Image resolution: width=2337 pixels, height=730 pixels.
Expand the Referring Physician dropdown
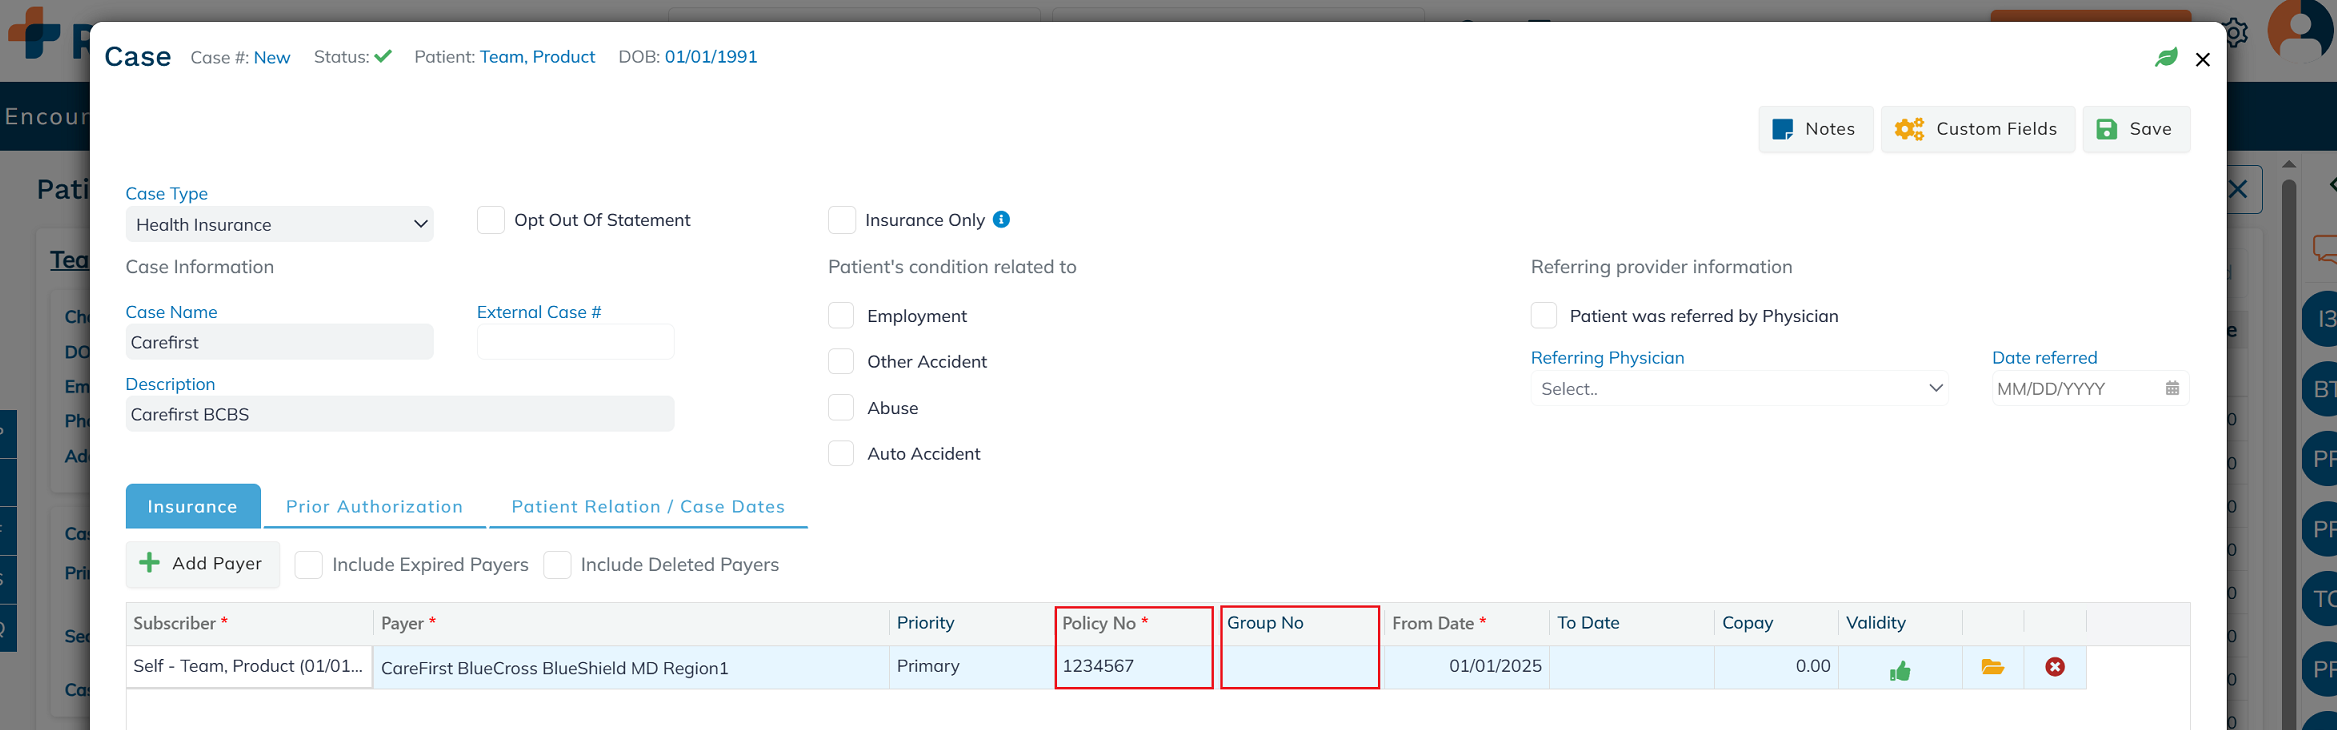click(1739, 389)
